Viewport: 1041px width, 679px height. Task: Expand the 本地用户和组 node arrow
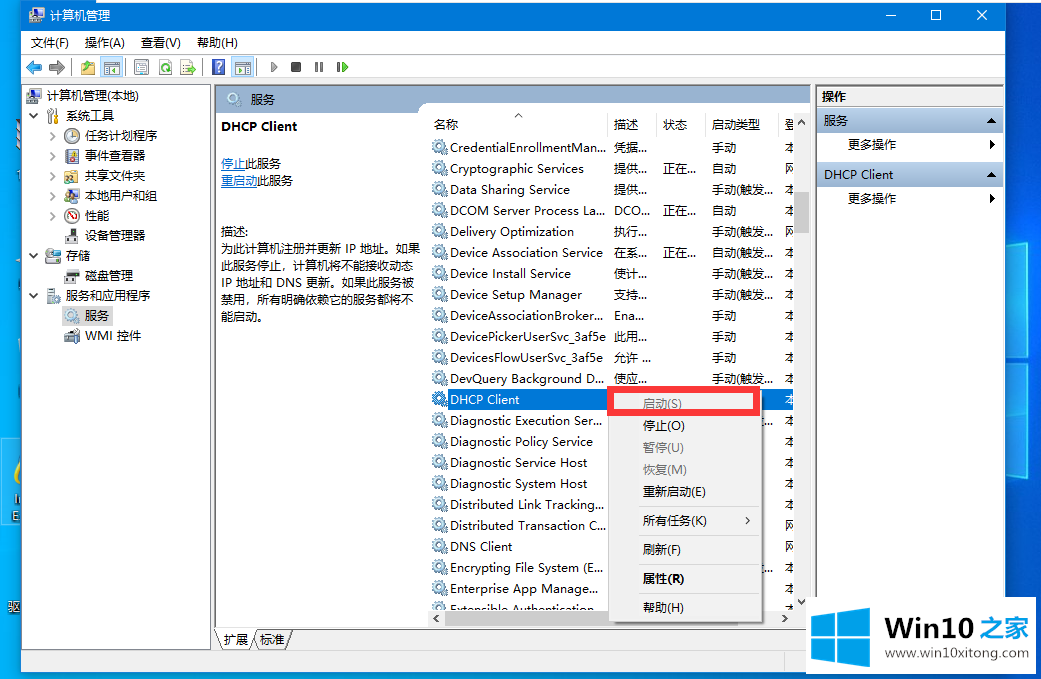point(52,196)
